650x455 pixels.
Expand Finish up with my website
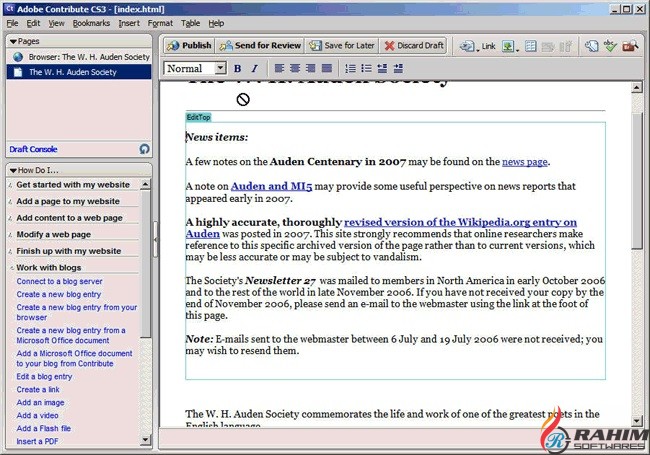[68, 251]
